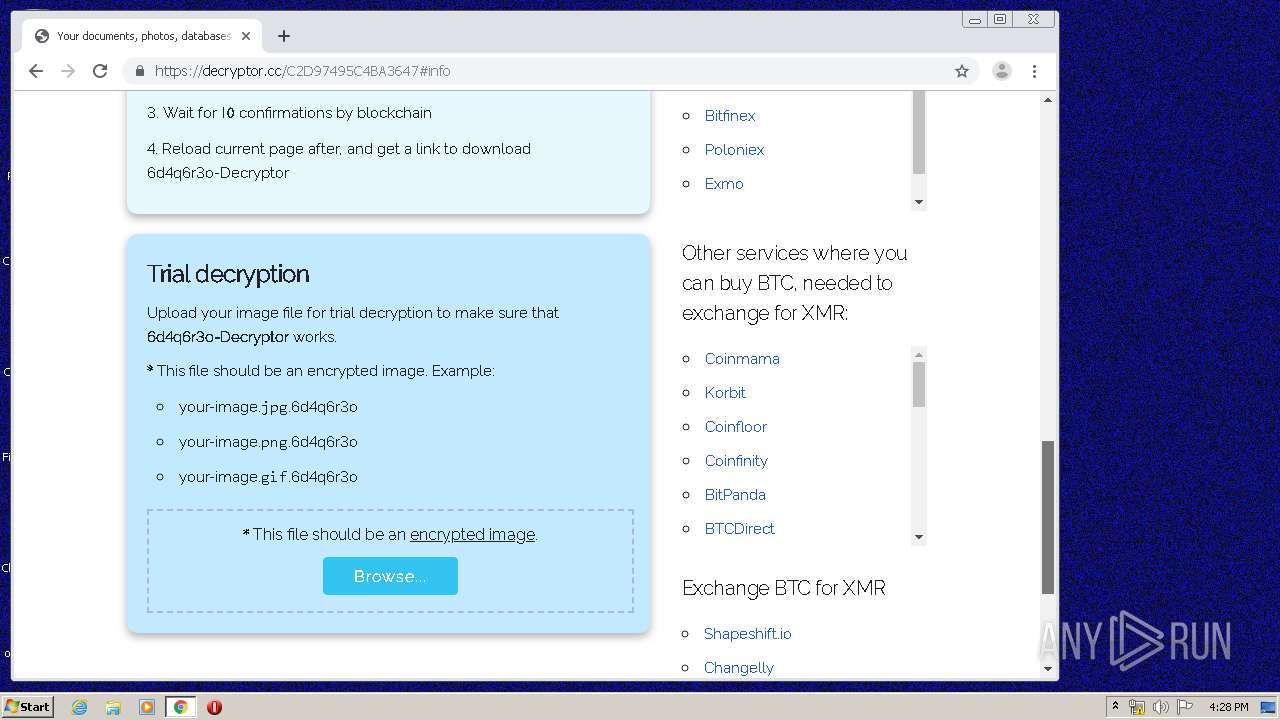Image resolution: width=1280 pixels, height=720 pixels.
Task: Minimize the Chrome window
Action: point(974,19)
